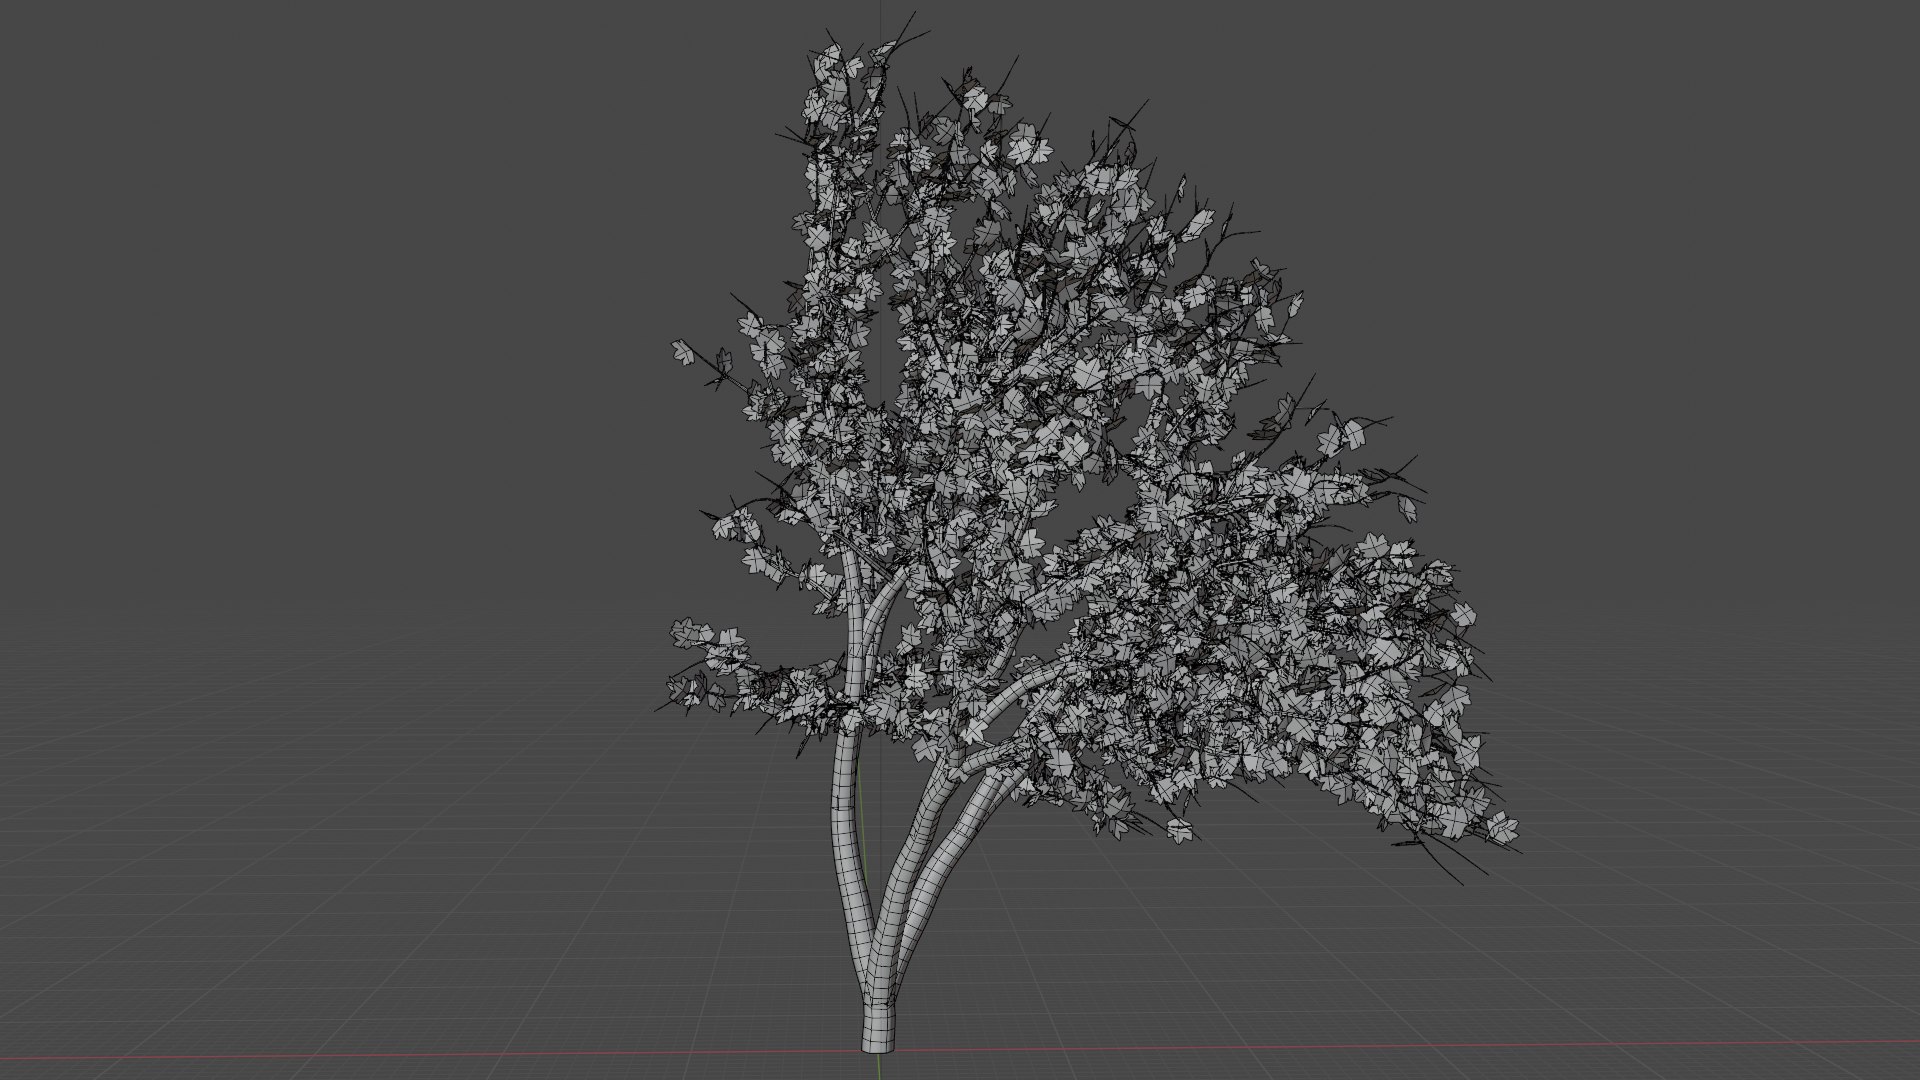Click the isolated leaf at far left of canopy
This screenshot has height=1080, width=1920.
[x=684, y=351]
